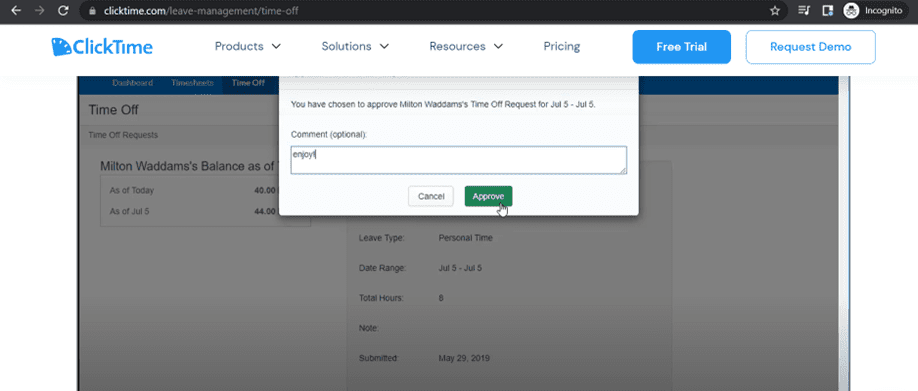918x391 pixels.
Task: Click into the Comment text box
Action: (458, 160)
